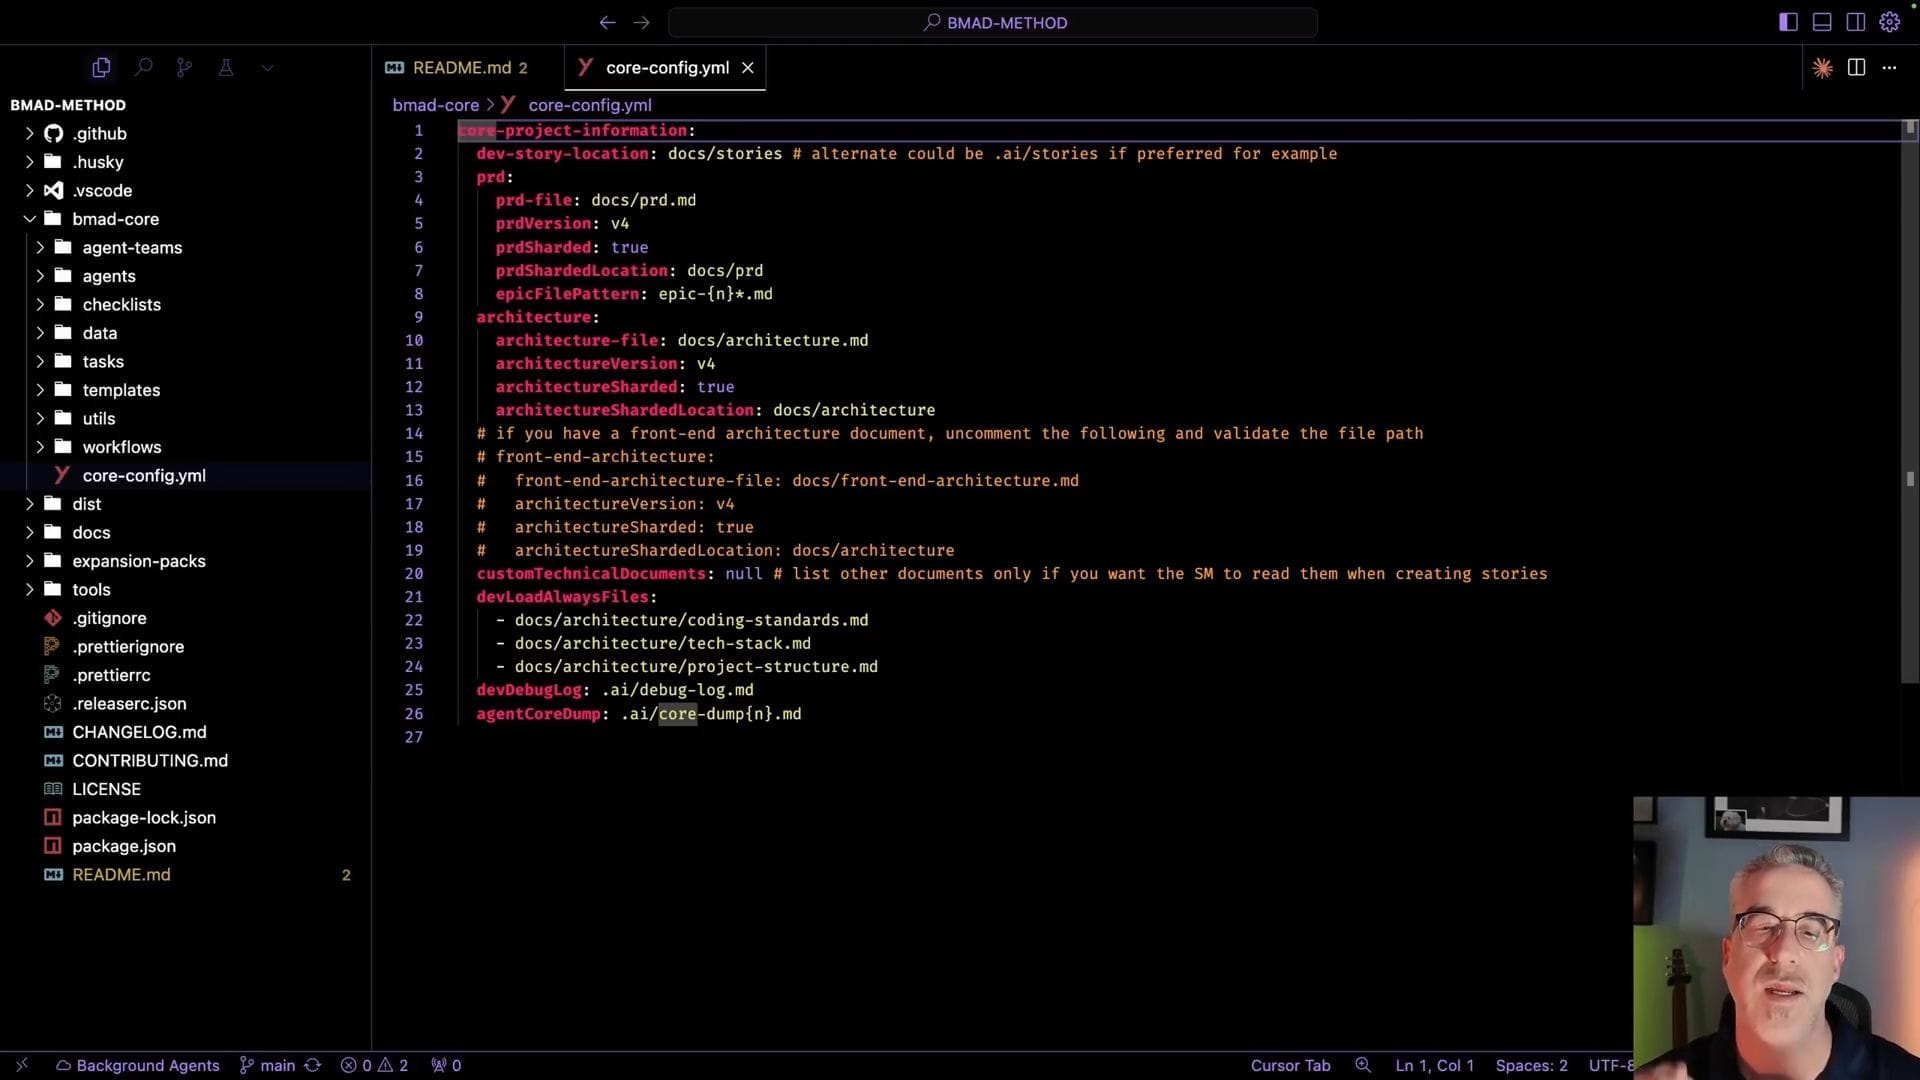
Task: Toggle the primary sidebar layout button
Action: (x=1788, y=22)
